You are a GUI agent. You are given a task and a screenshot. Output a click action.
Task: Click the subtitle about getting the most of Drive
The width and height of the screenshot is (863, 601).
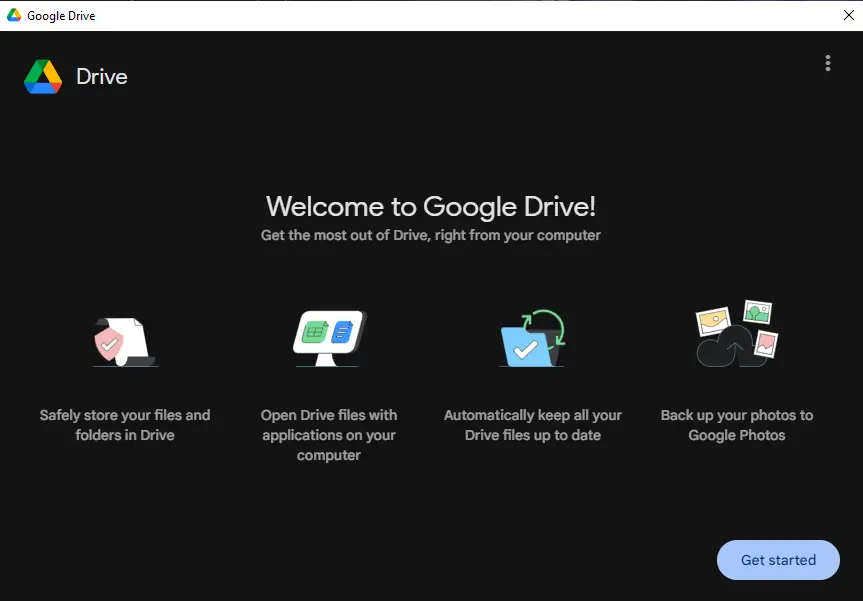tap(431, 235)
